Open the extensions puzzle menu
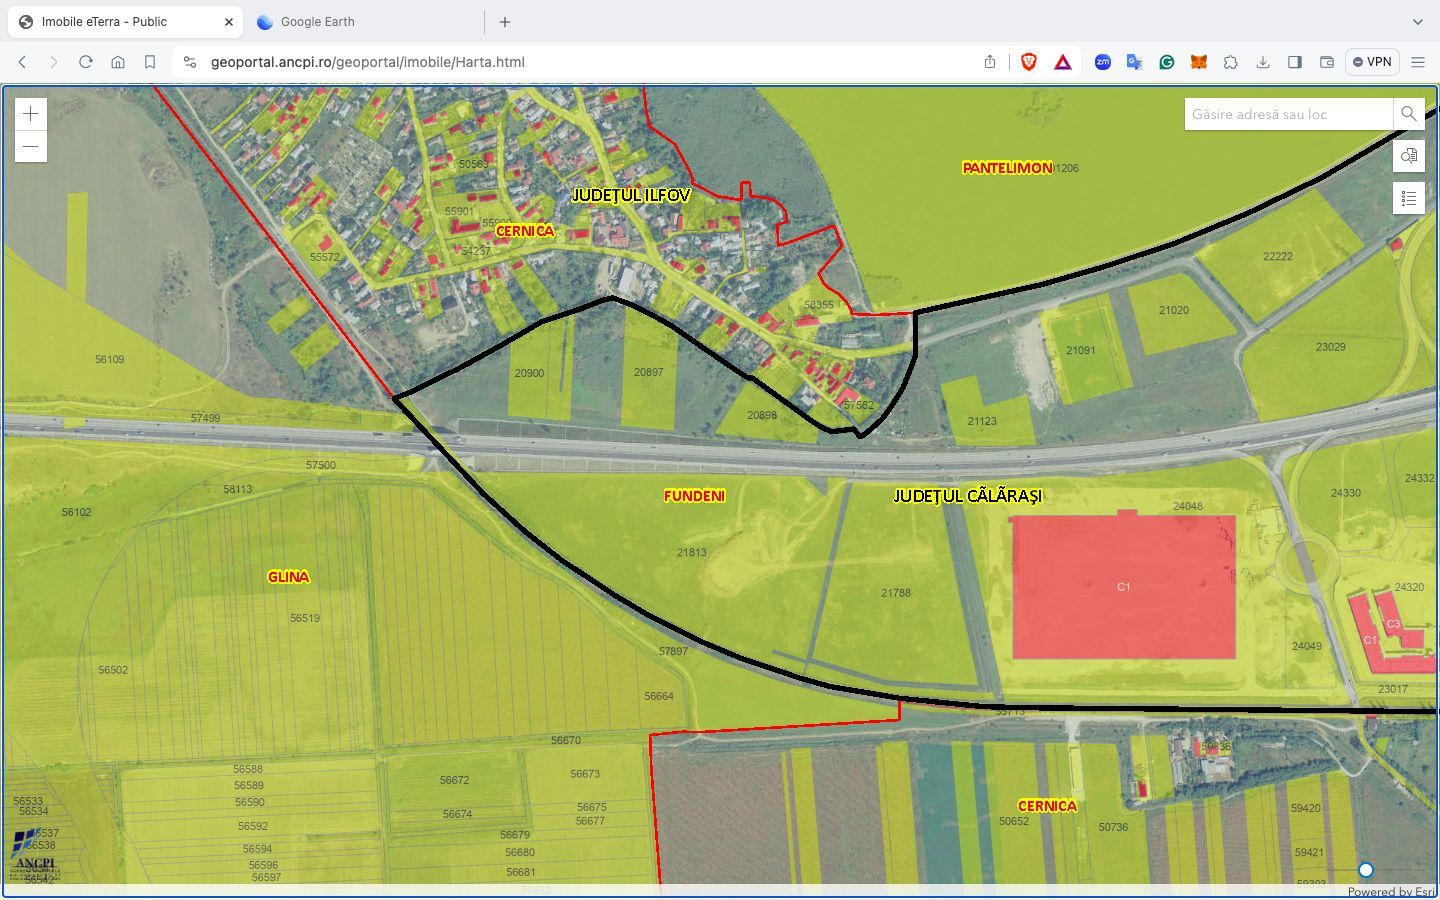Screen dimensions: 1440x900 [x=1230, y=62]
